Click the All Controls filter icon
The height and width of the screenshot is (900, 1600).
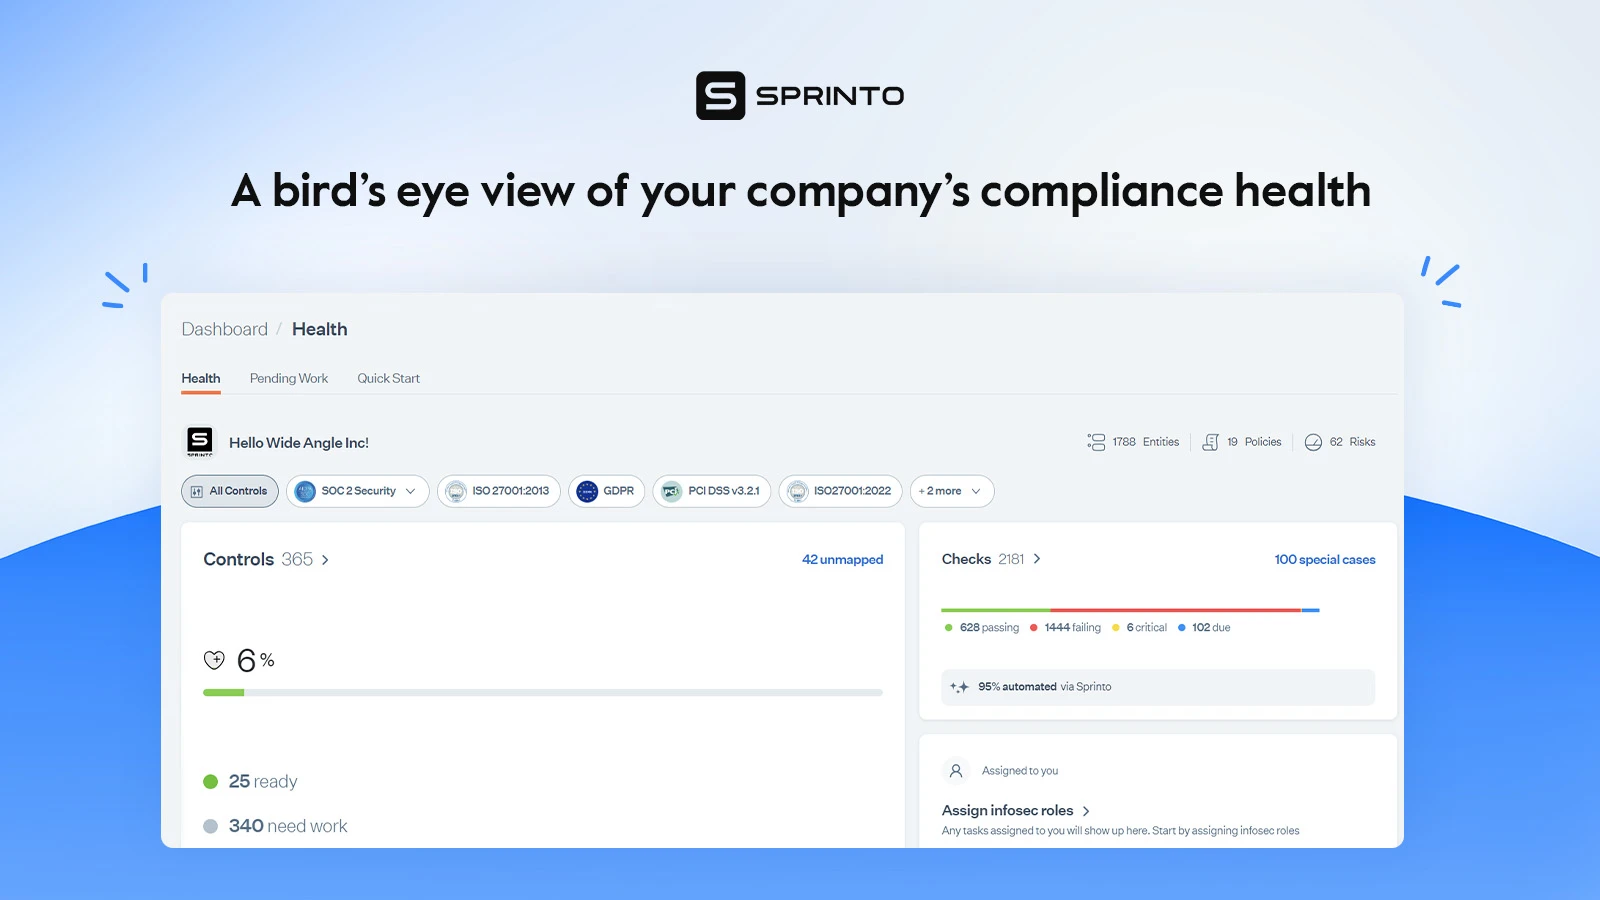click(197, 491)
